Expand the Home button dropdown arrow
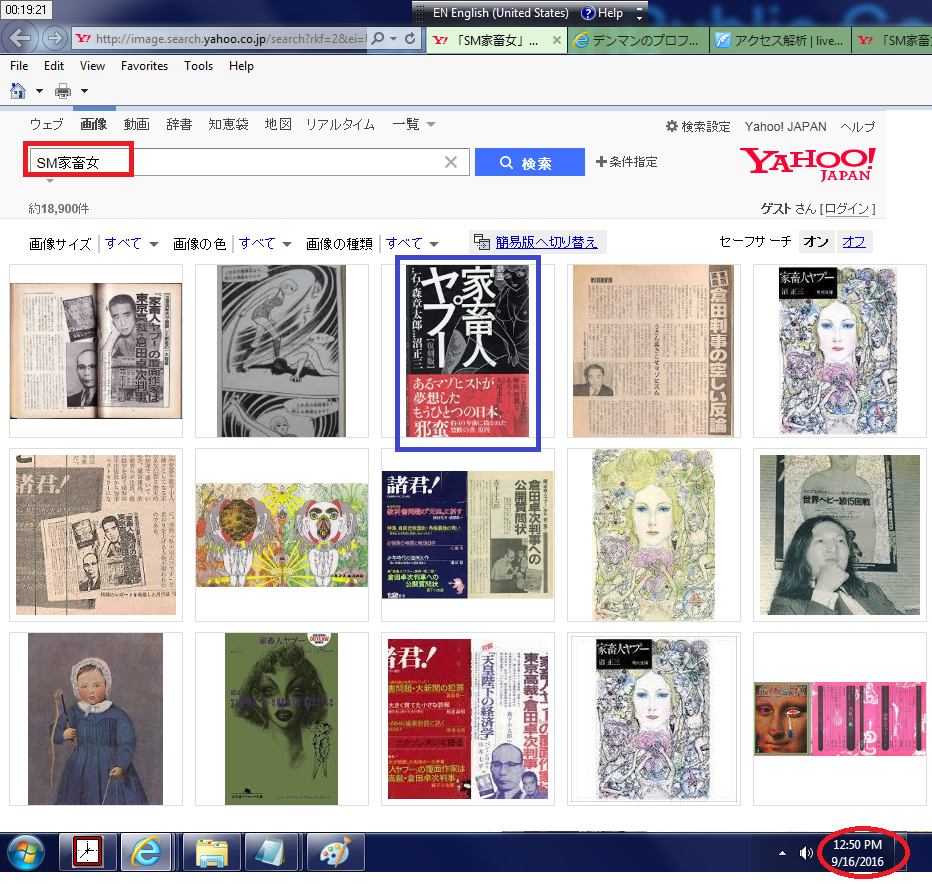The height and width of the screenshot is (884, 932). pyautogui.click(x=39, y=91)
